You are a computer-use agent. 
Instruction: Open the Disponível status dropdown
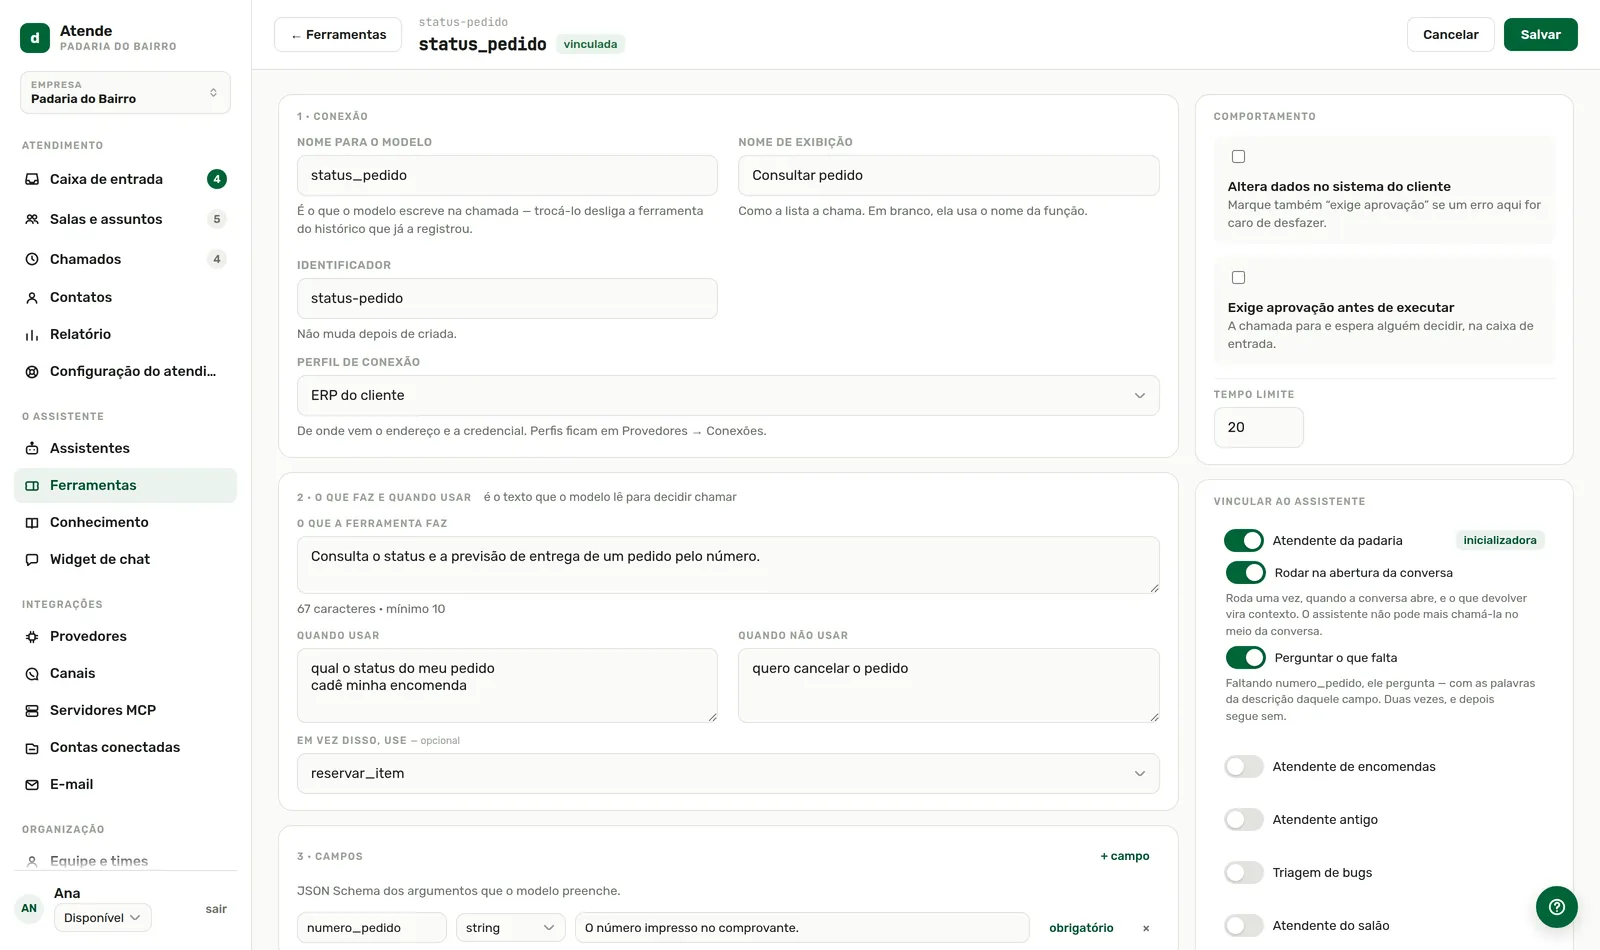103,917
